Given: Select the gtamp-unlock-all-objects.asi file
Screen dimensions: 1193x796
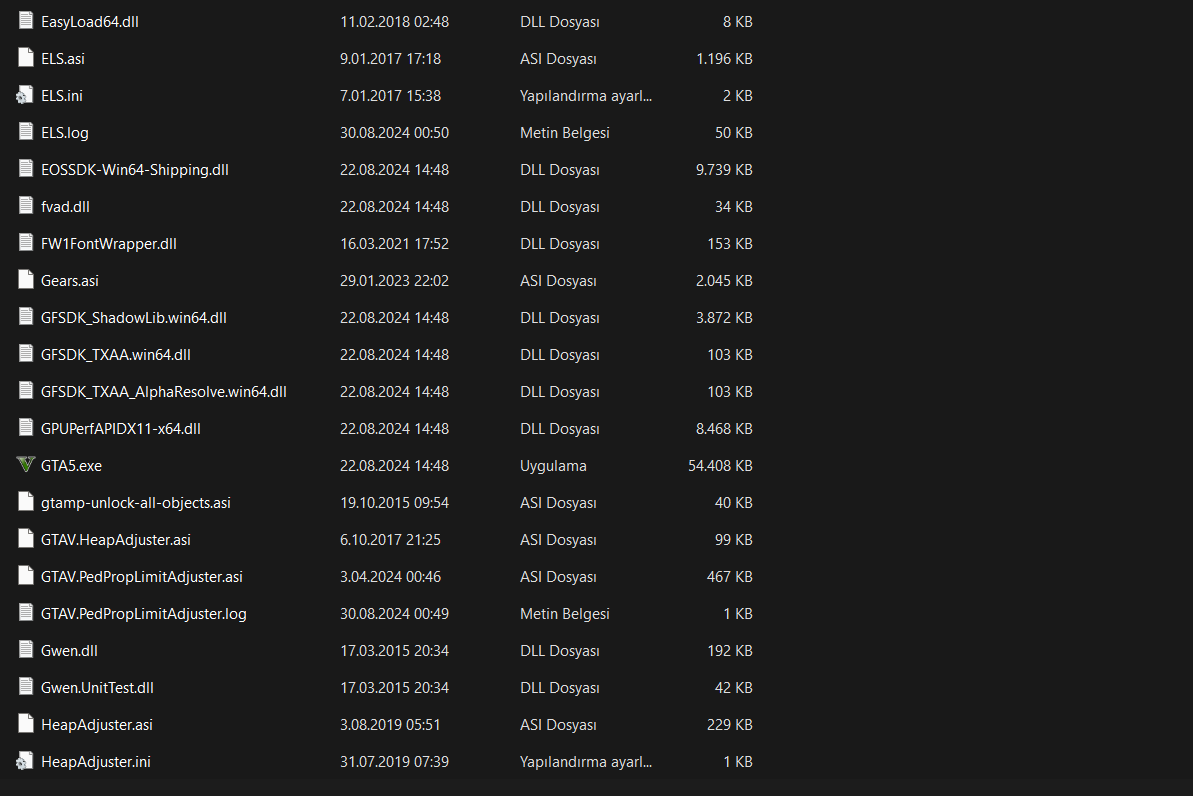Looking at the screenshot, I should pos(136,503).
